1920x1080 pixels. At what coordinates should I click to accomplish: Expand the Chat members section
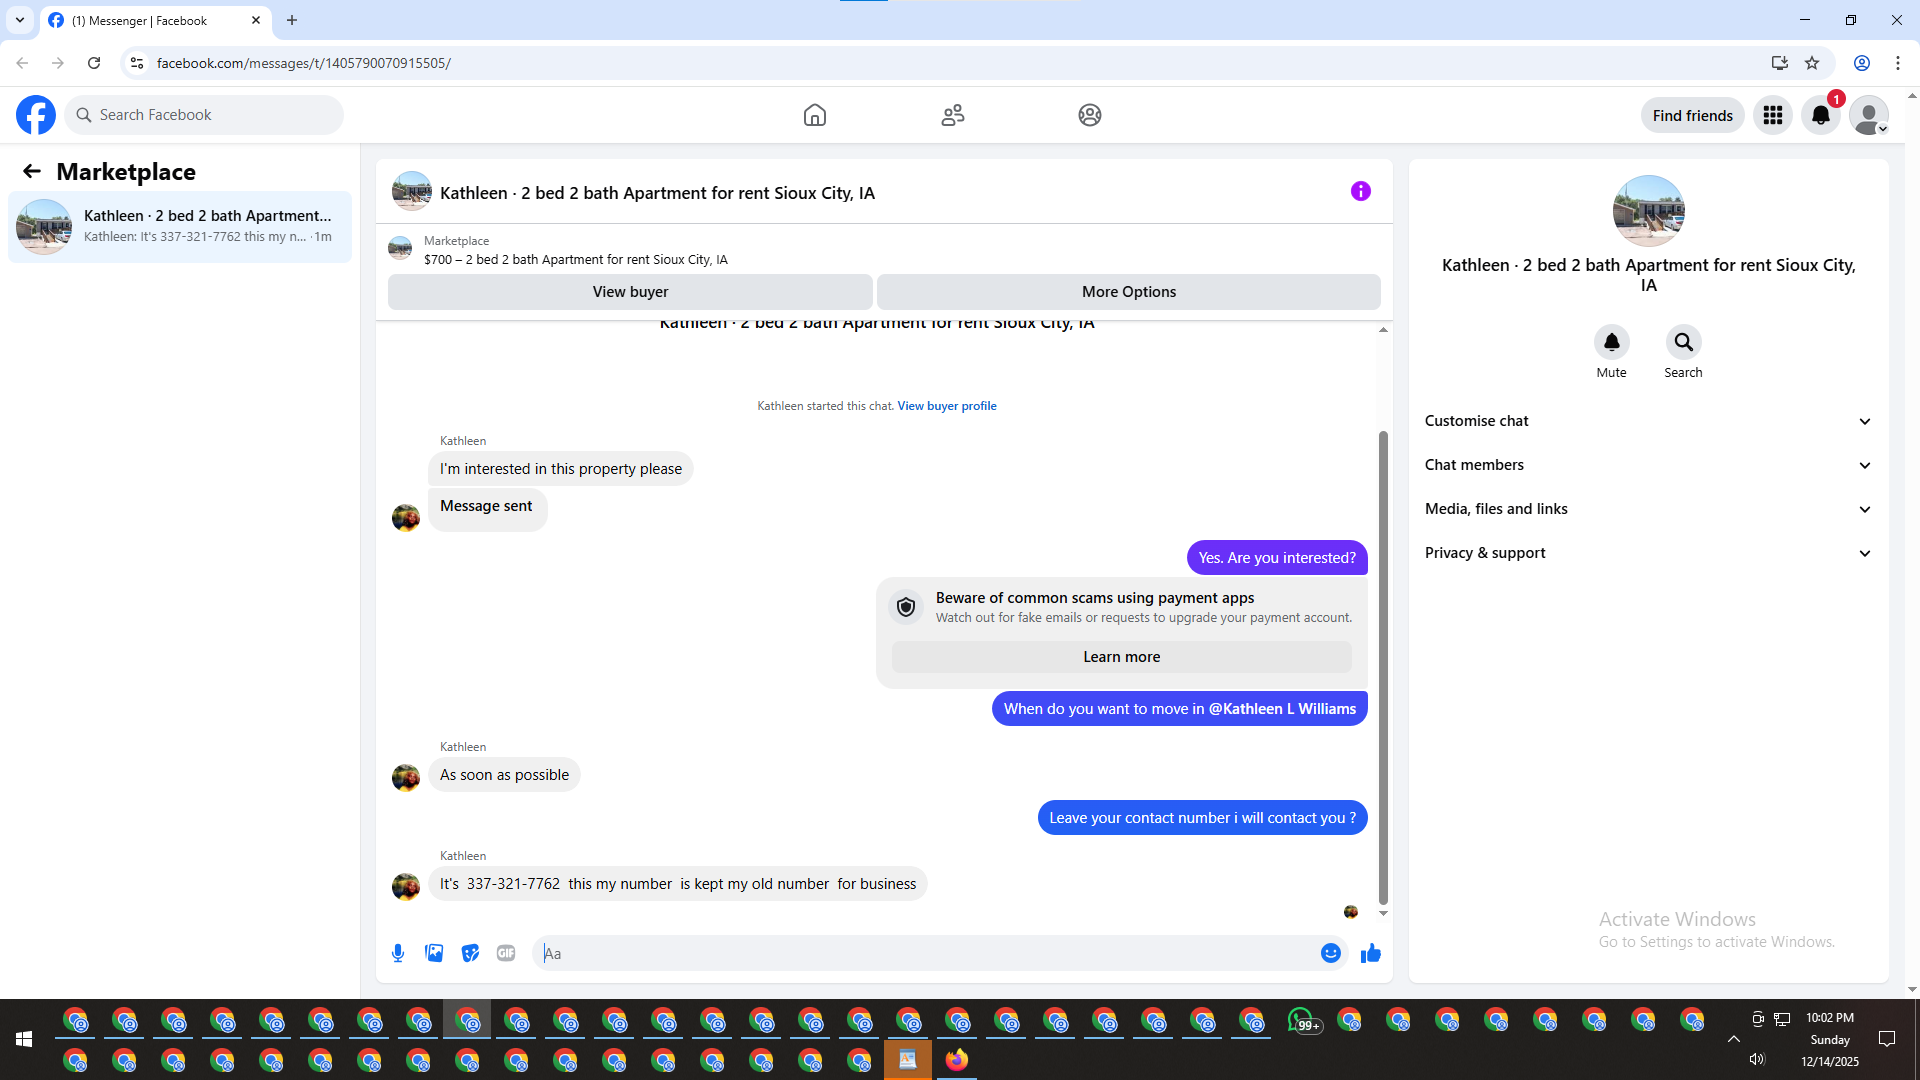(x=1648, y=465)
